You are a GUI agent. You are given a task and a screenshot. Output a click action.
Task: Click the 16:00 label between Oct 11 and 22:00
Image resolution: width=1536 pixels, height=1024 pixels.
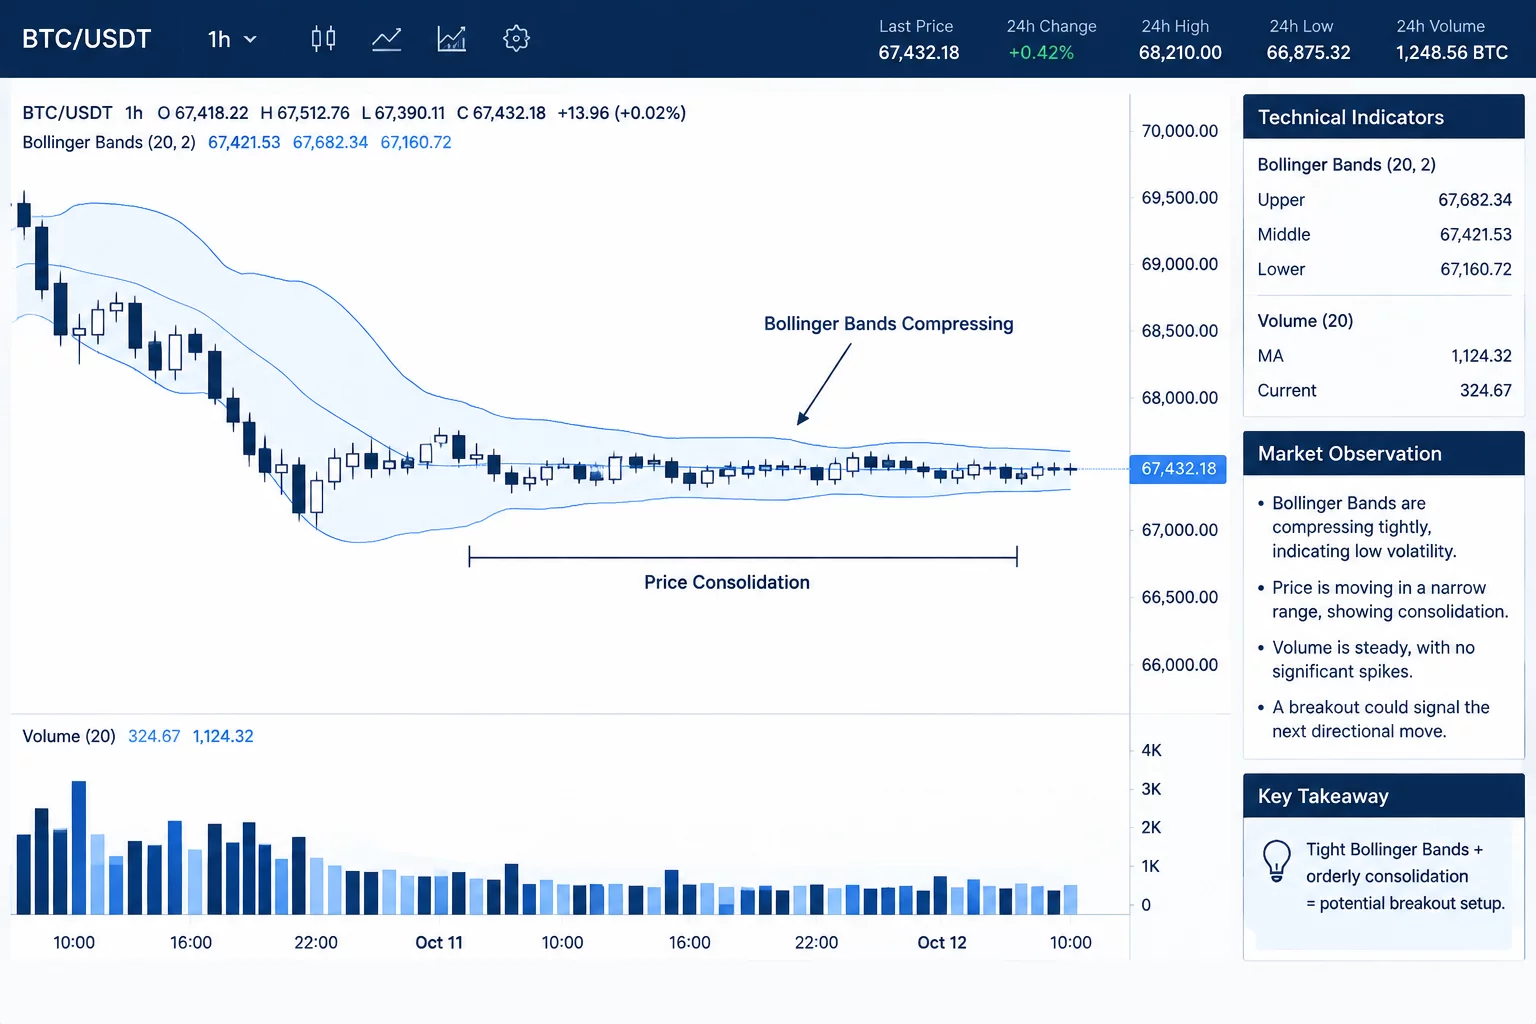click(x=690, y=943)
